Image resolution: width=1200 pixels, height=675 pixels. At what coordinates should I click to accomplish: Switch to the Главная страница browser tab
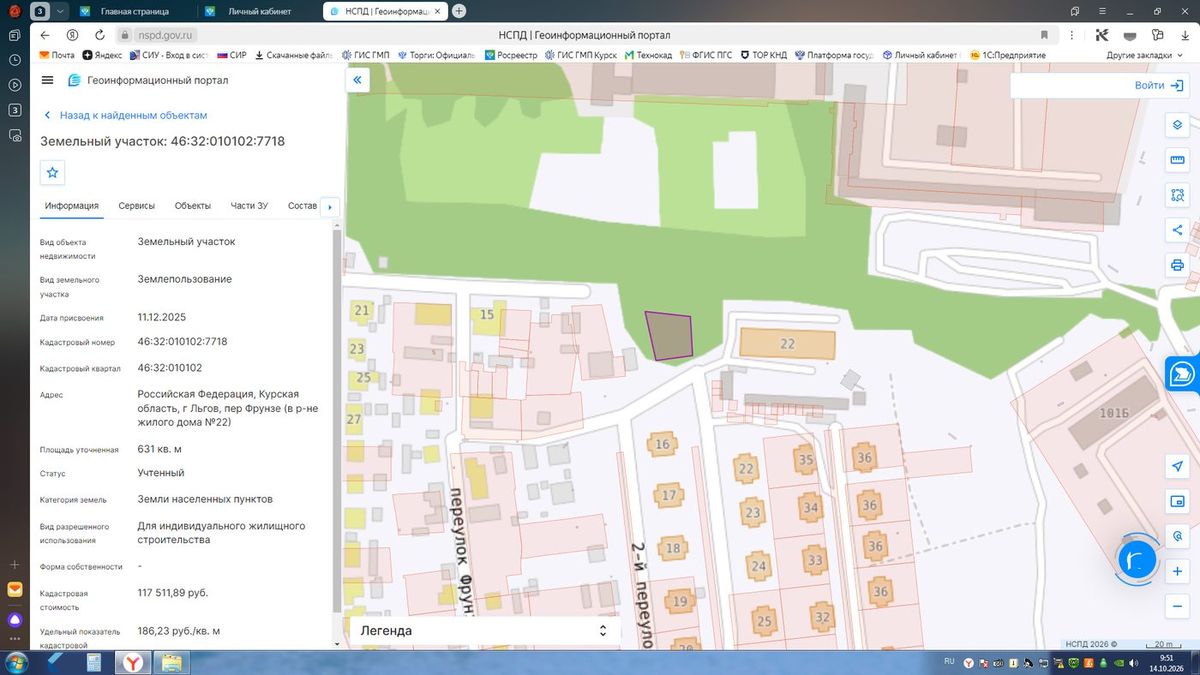[x=134, y=11]
